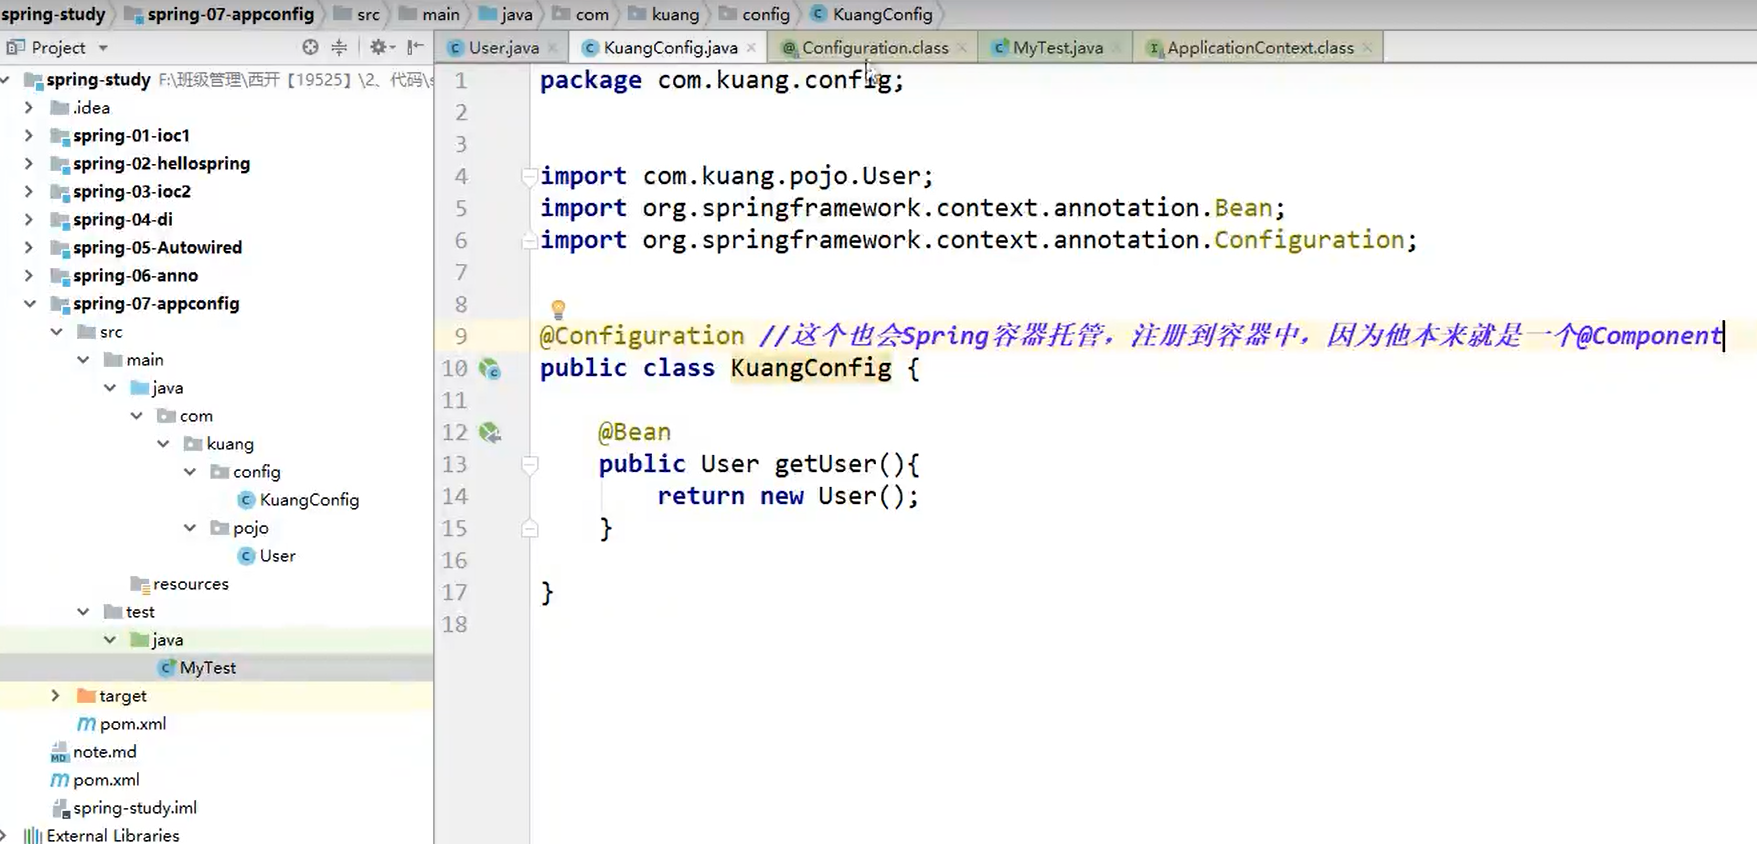The width and height of the screenshot is (1757, 844).
Task: Switch to the Configuration.class tab
Action: click(x=874, y=48)
